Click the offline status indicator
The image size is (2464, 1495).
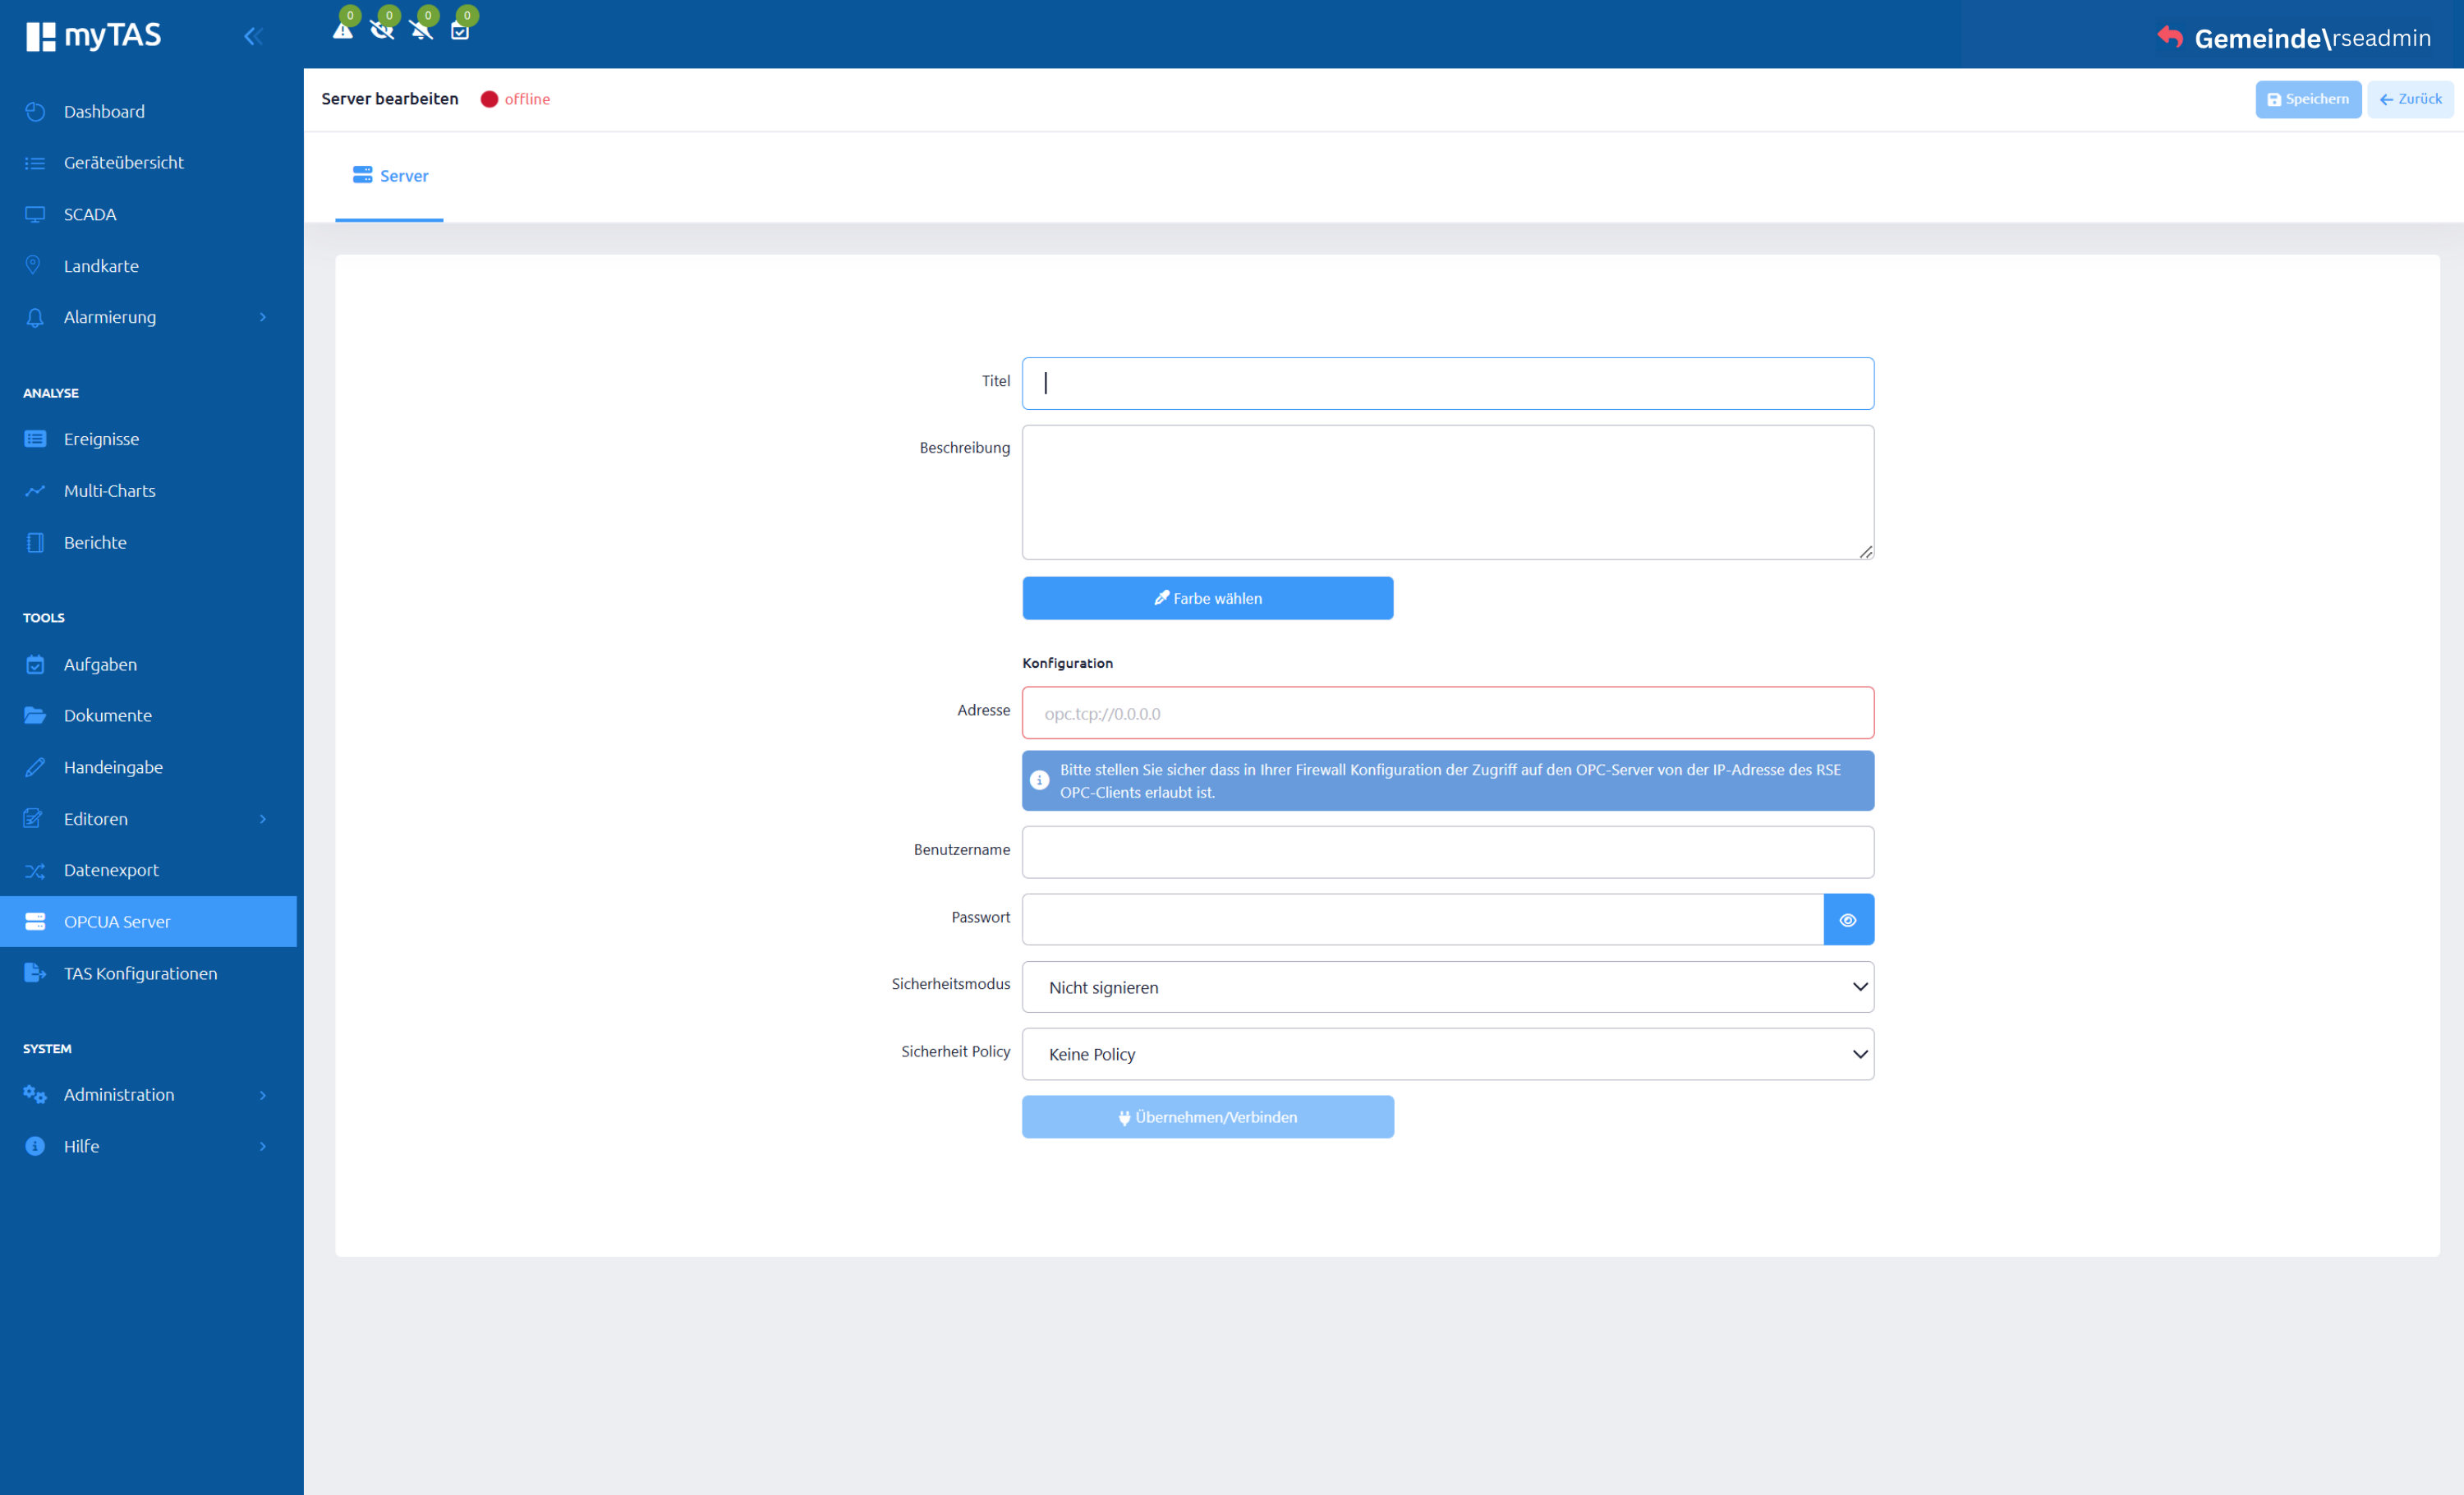pos(515,99)
